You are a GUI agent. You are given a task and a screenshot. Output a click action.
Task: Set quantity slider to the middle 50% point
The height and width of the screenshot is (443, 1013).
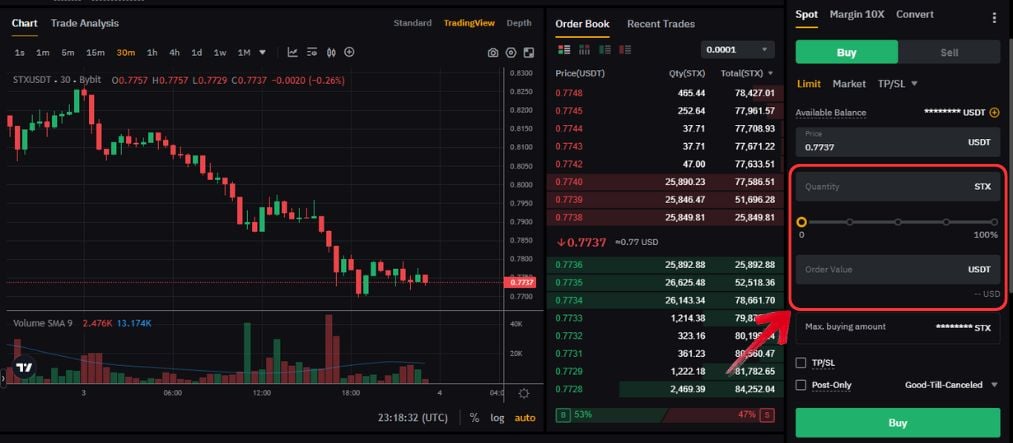click(x=898, y=222)
